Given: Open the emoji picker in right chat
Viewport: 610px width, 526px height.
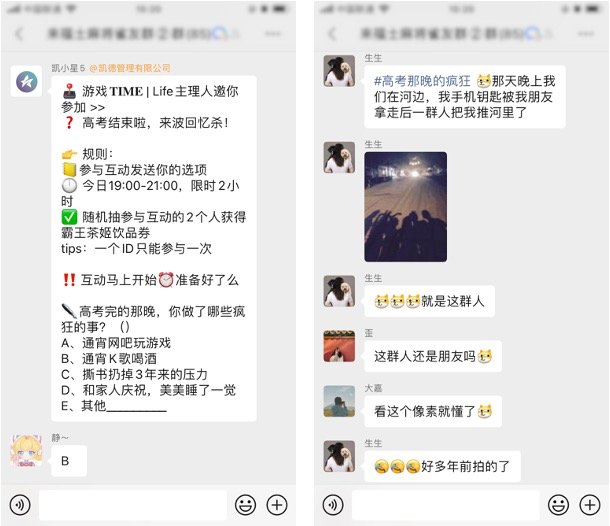Looking at the screenshot, I should coord(559,505).
